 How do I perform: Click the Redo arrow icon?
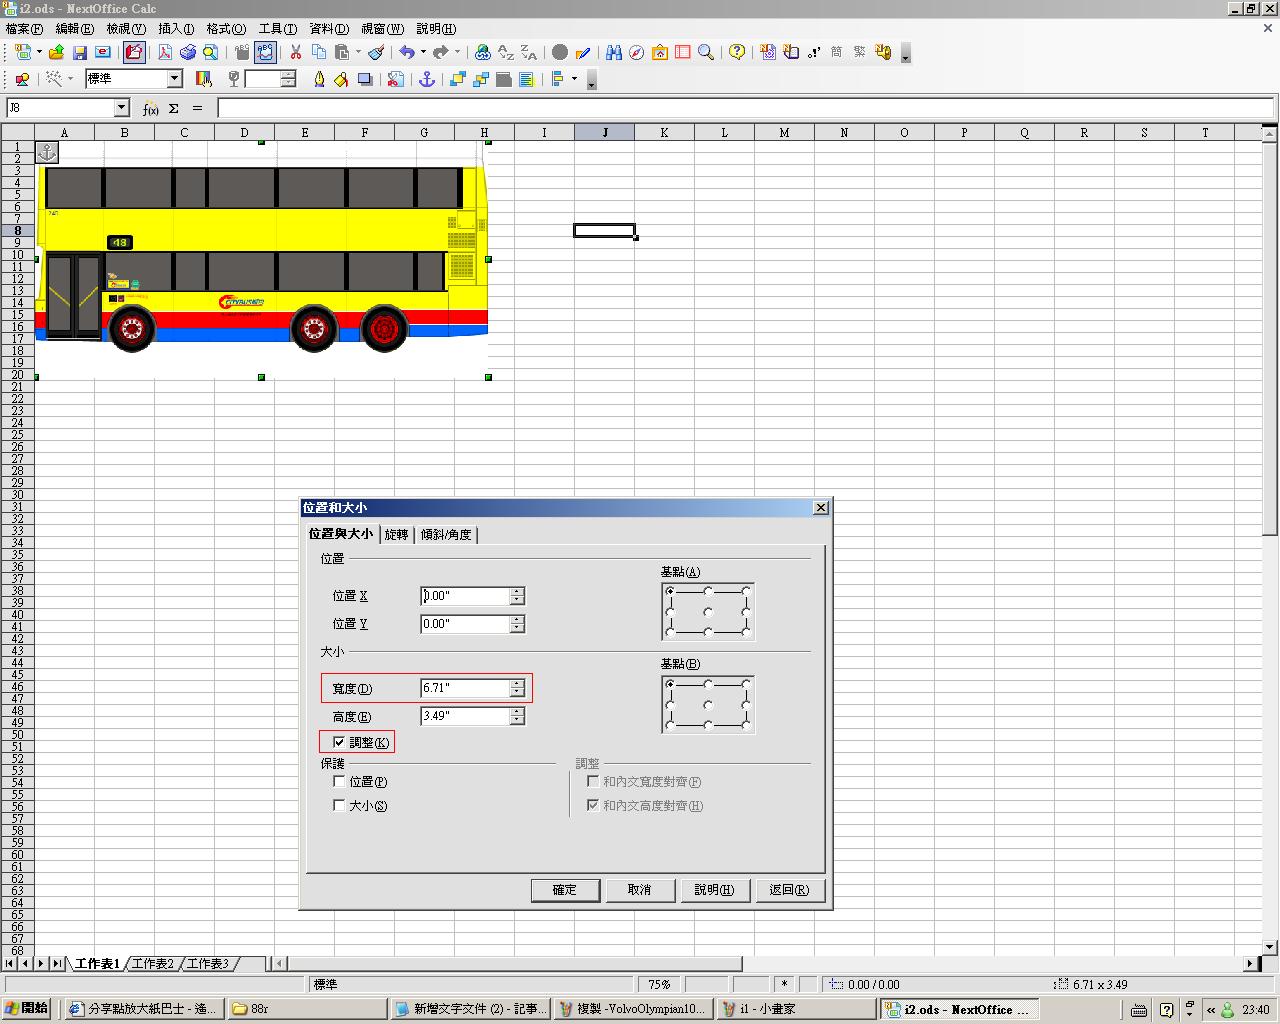tap(440, 52)
